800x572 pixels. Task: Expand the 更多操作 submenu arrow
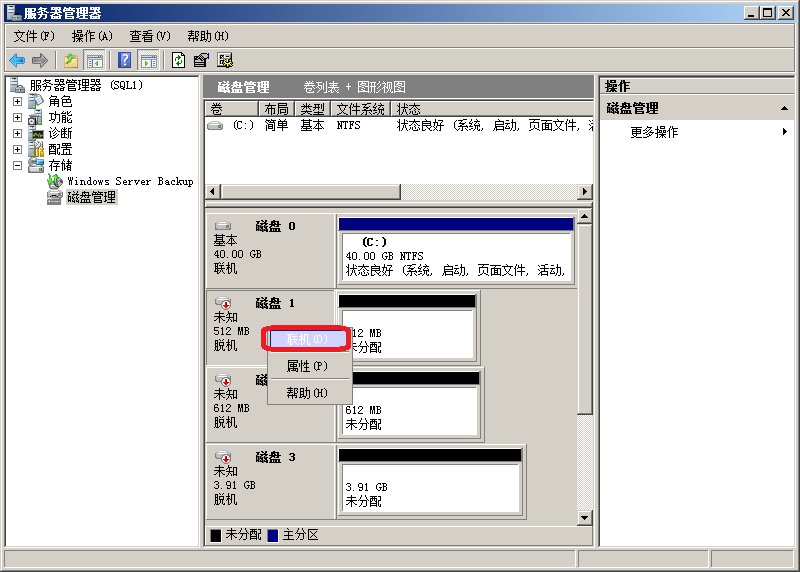click(x=785, y=132)
